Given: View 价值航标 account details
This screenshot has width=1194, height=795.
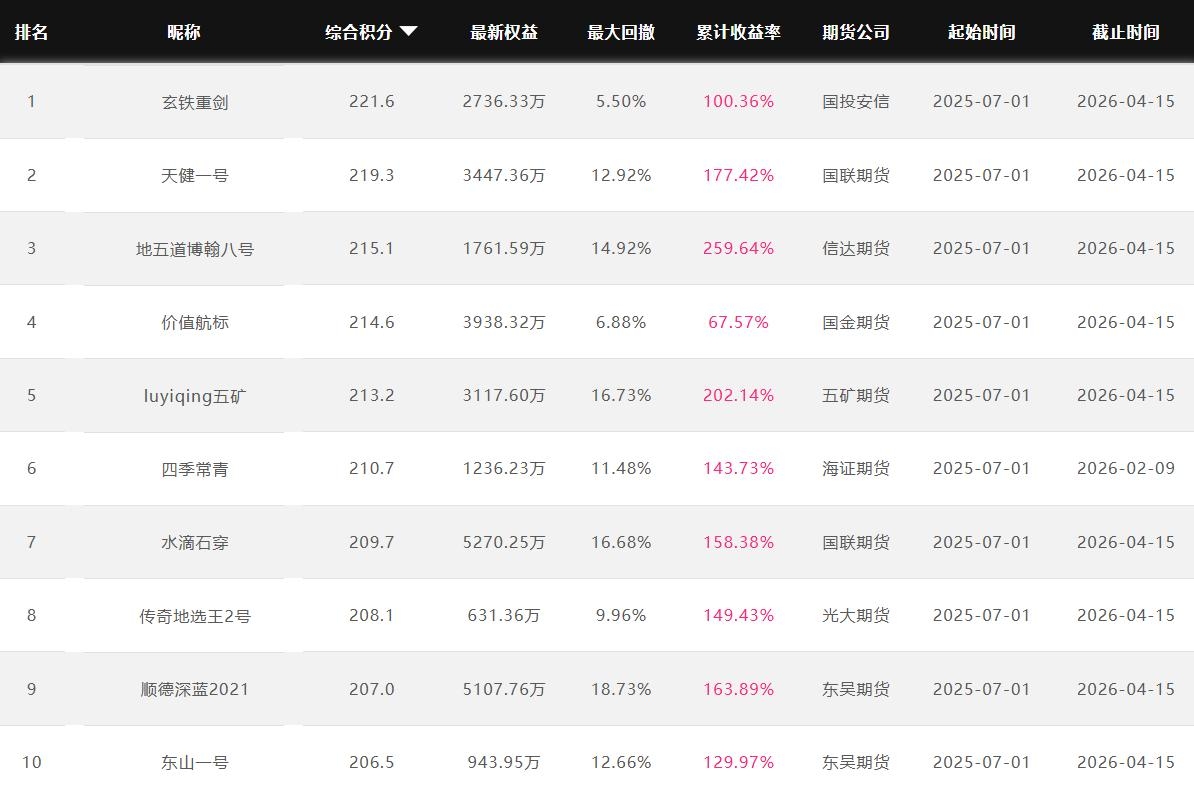Looking at the screenshot, I should [x=195, y=322].
